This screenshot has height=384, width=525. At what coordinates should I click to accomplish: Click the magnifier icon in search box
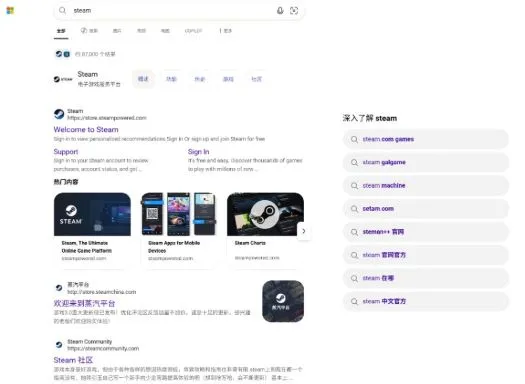[x=62, y=10]
